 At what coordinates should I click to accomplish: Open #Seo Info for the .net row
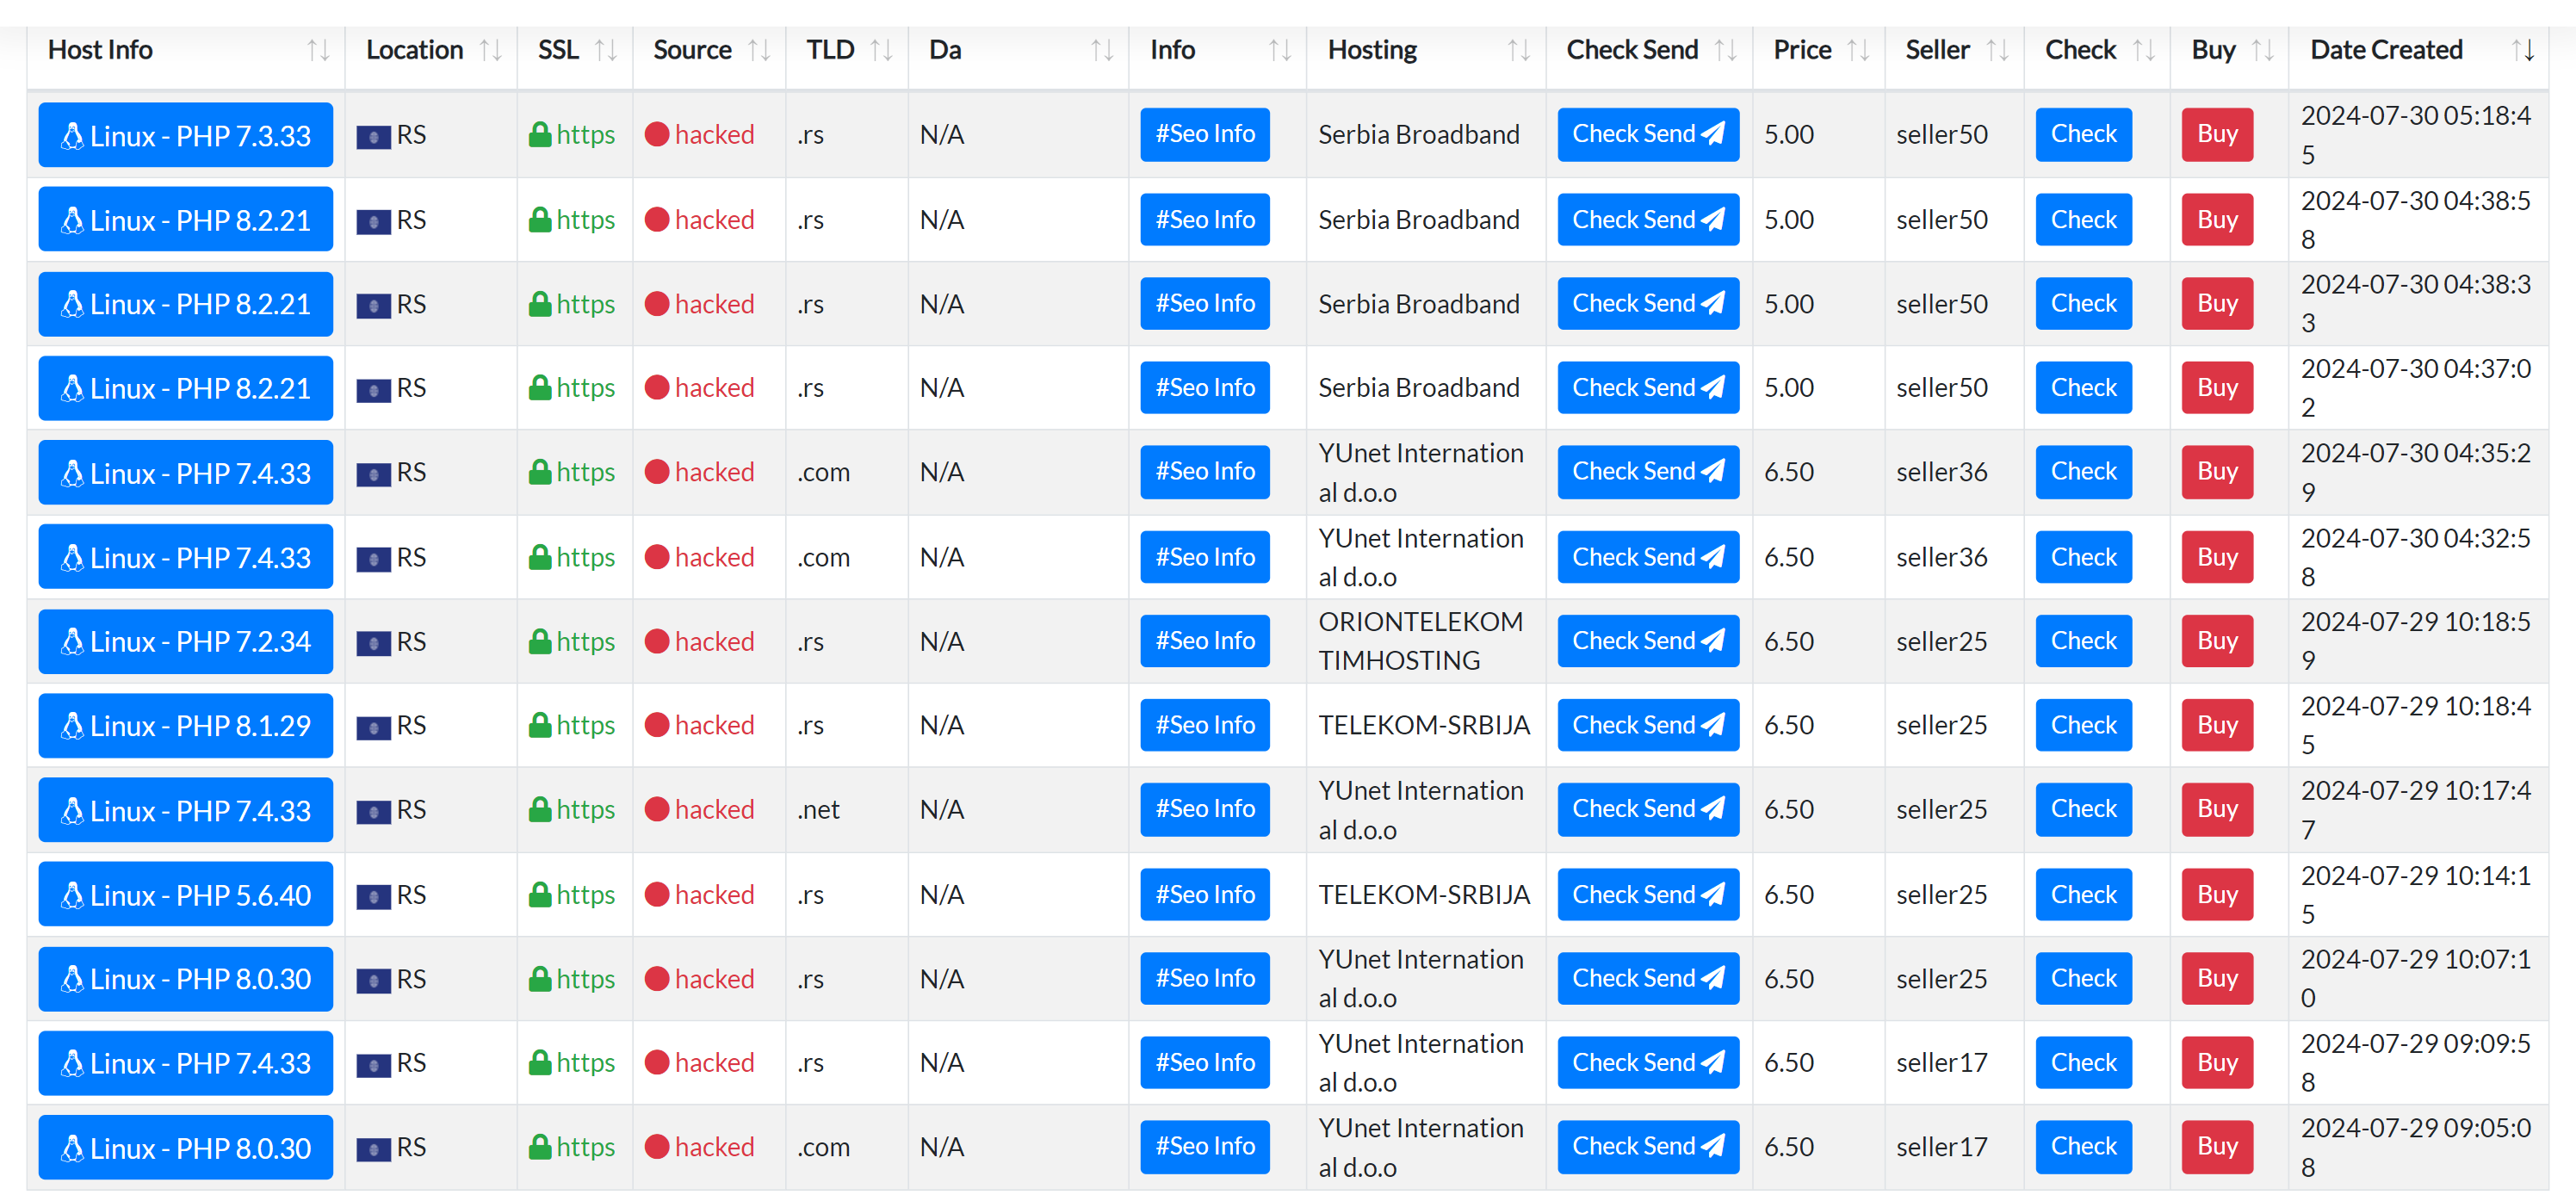pos(1204,809)
